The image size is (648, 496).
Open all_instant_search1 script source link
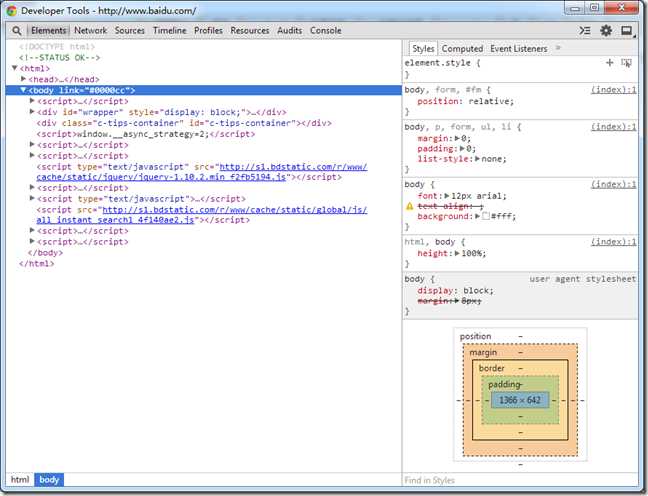coord(202,215)
